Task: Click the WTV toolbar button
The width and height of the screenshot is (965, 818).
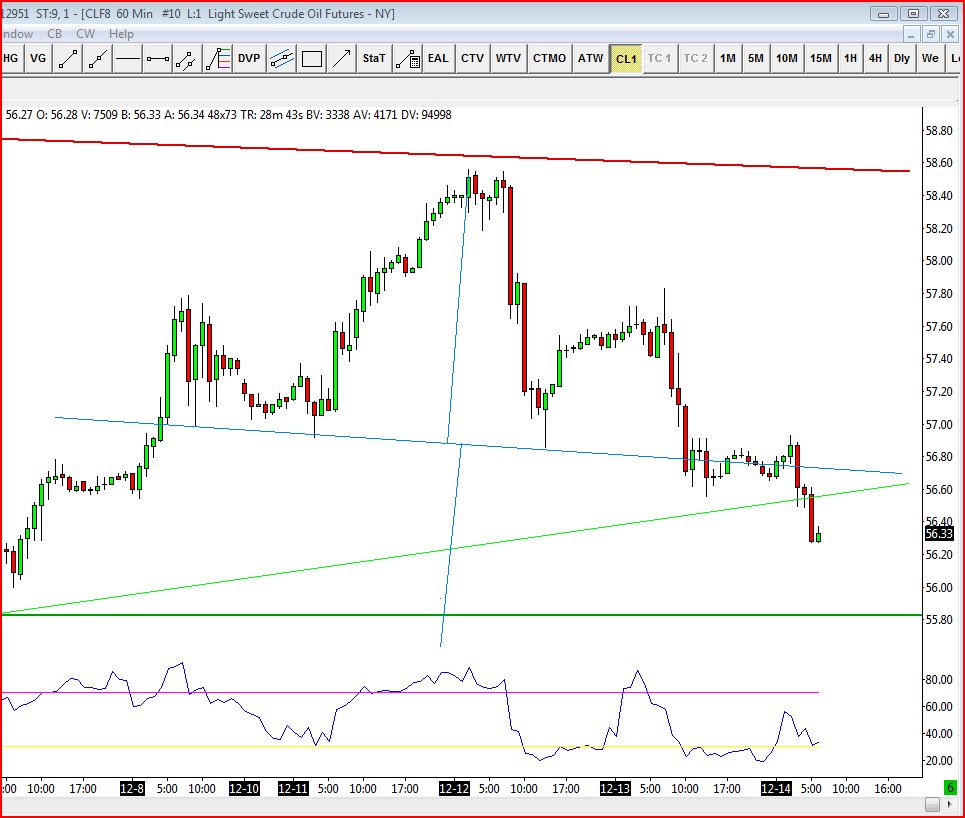Action: (508, 58)
